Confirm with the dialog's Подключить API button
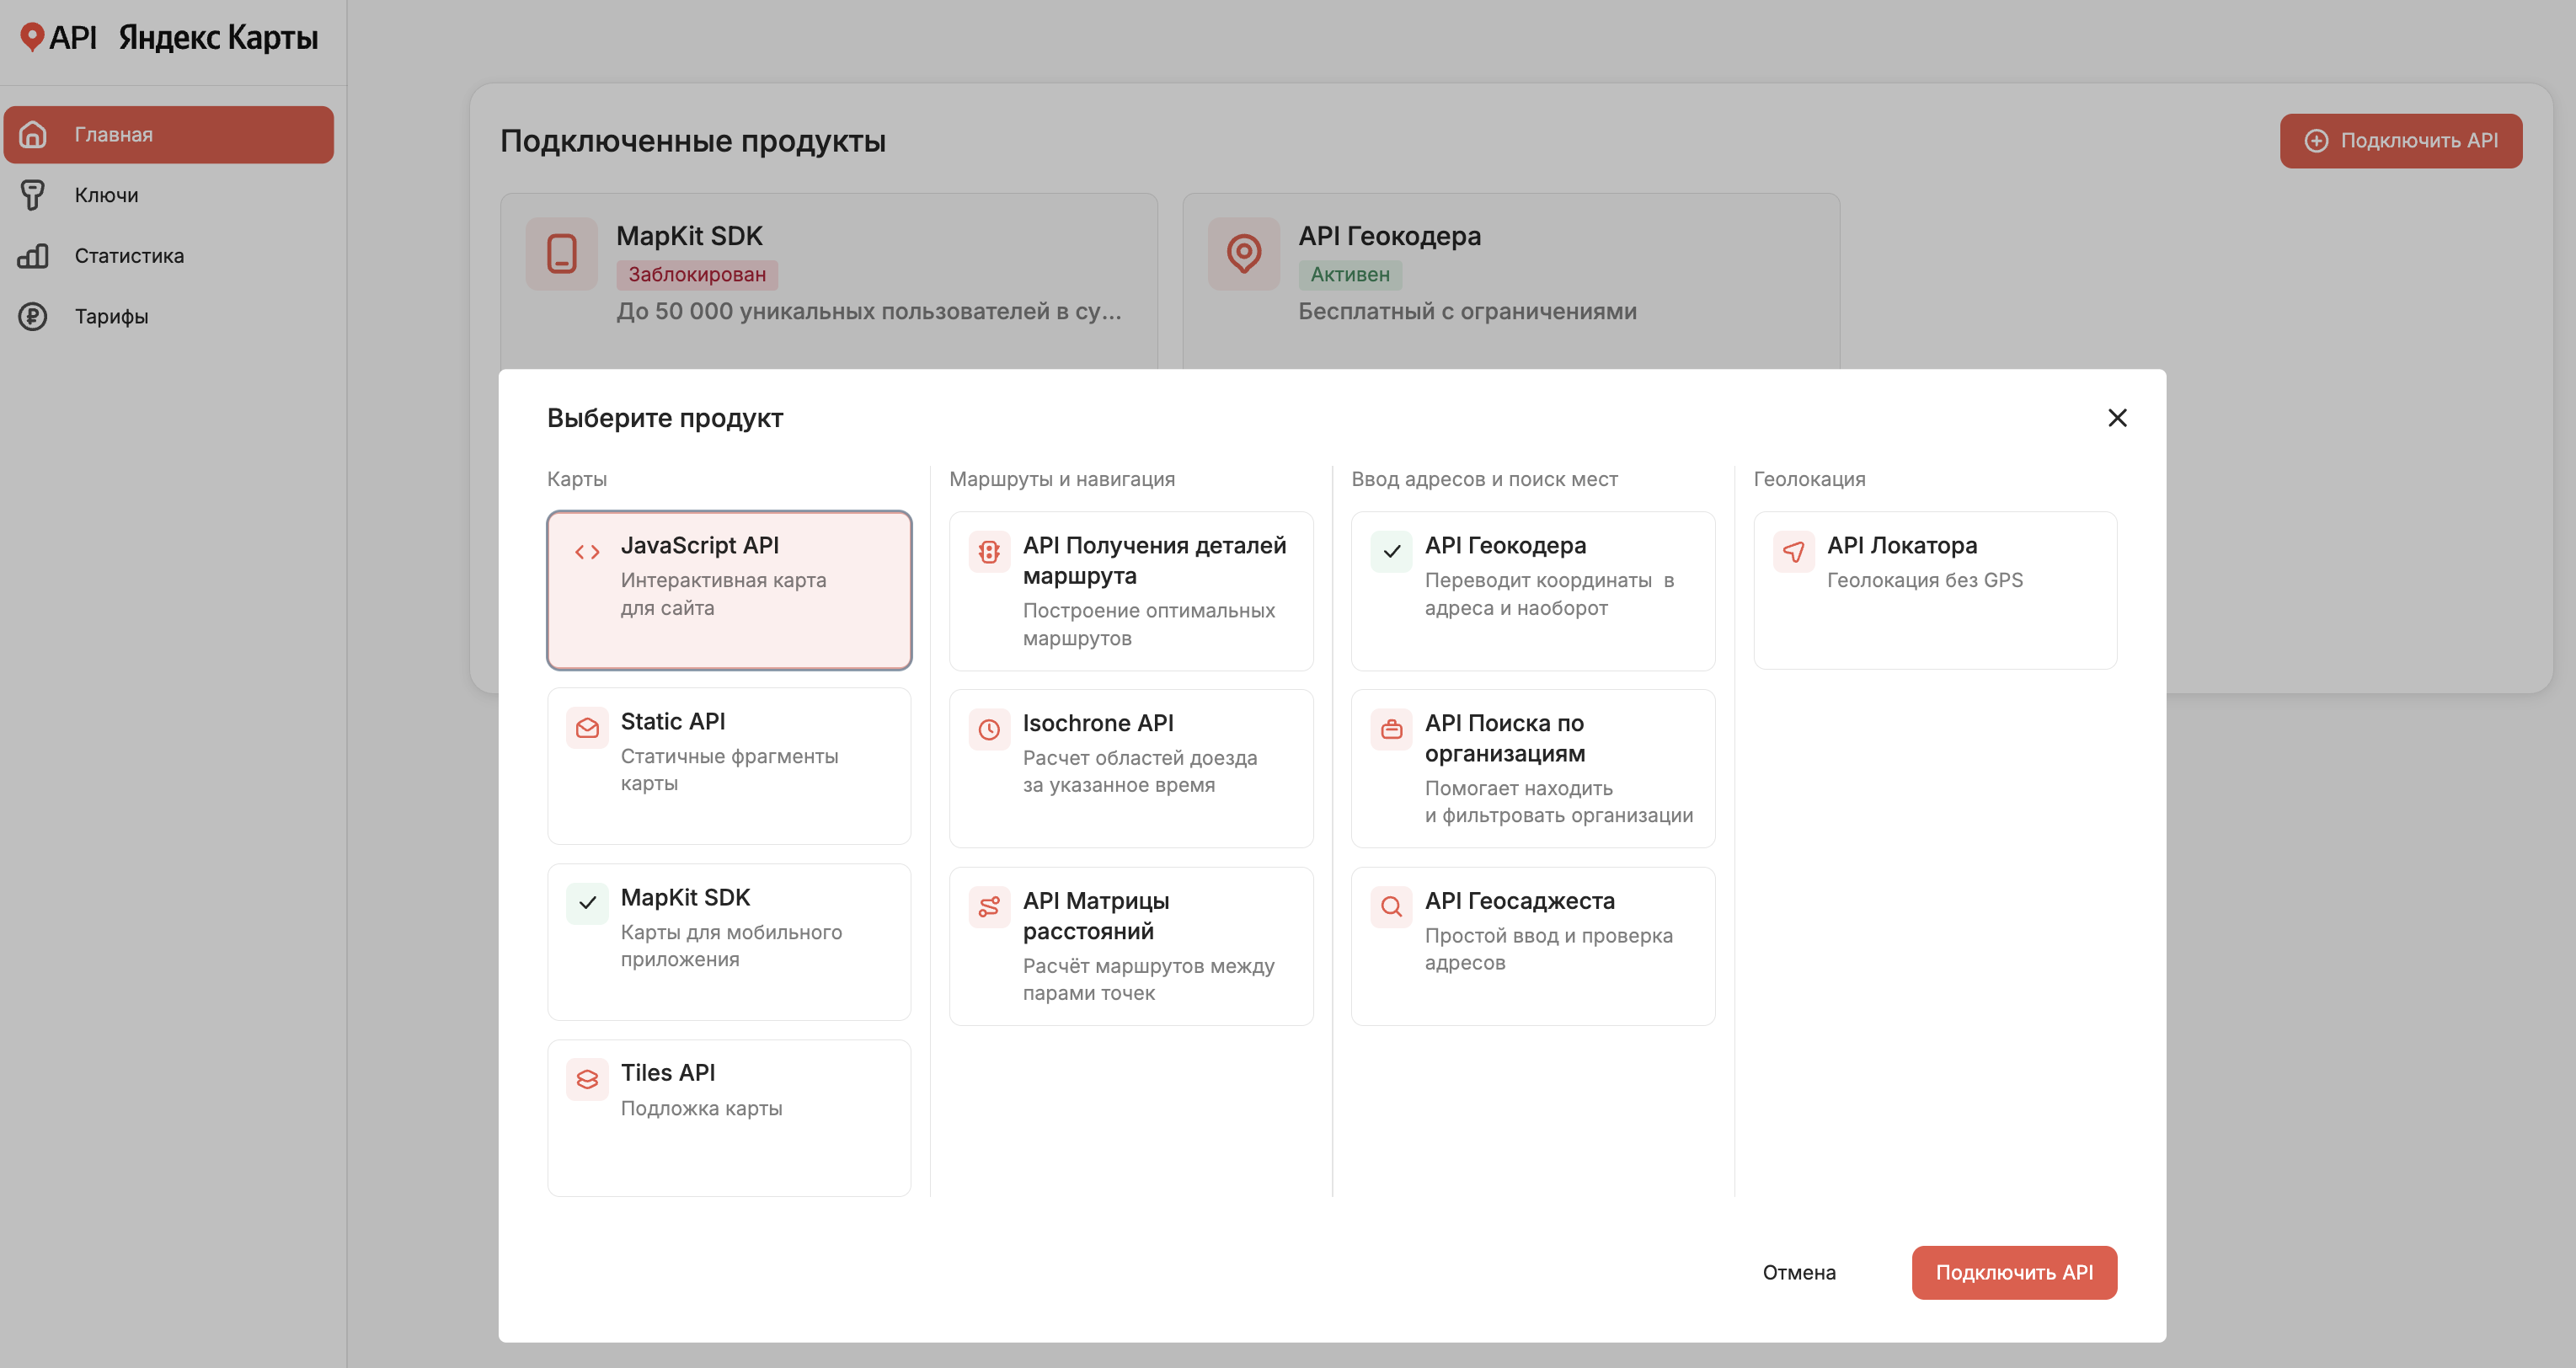The width and height of the screenshot is (2576, 1368). click(x=2014, y=1272)
